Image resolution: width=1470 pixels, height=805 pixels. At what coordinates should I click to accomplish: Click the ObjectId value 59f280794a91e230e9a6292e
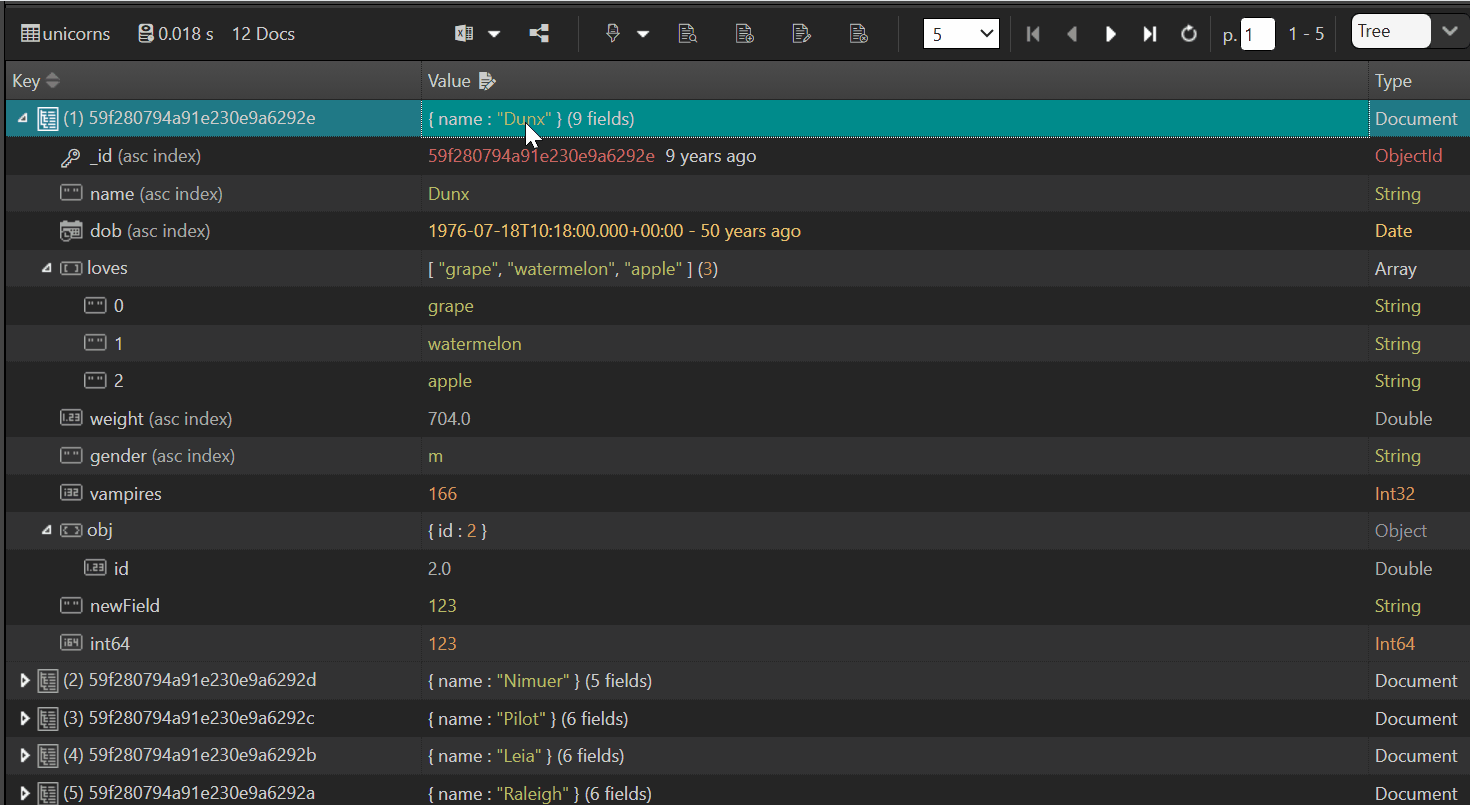(x=541, y=156)
